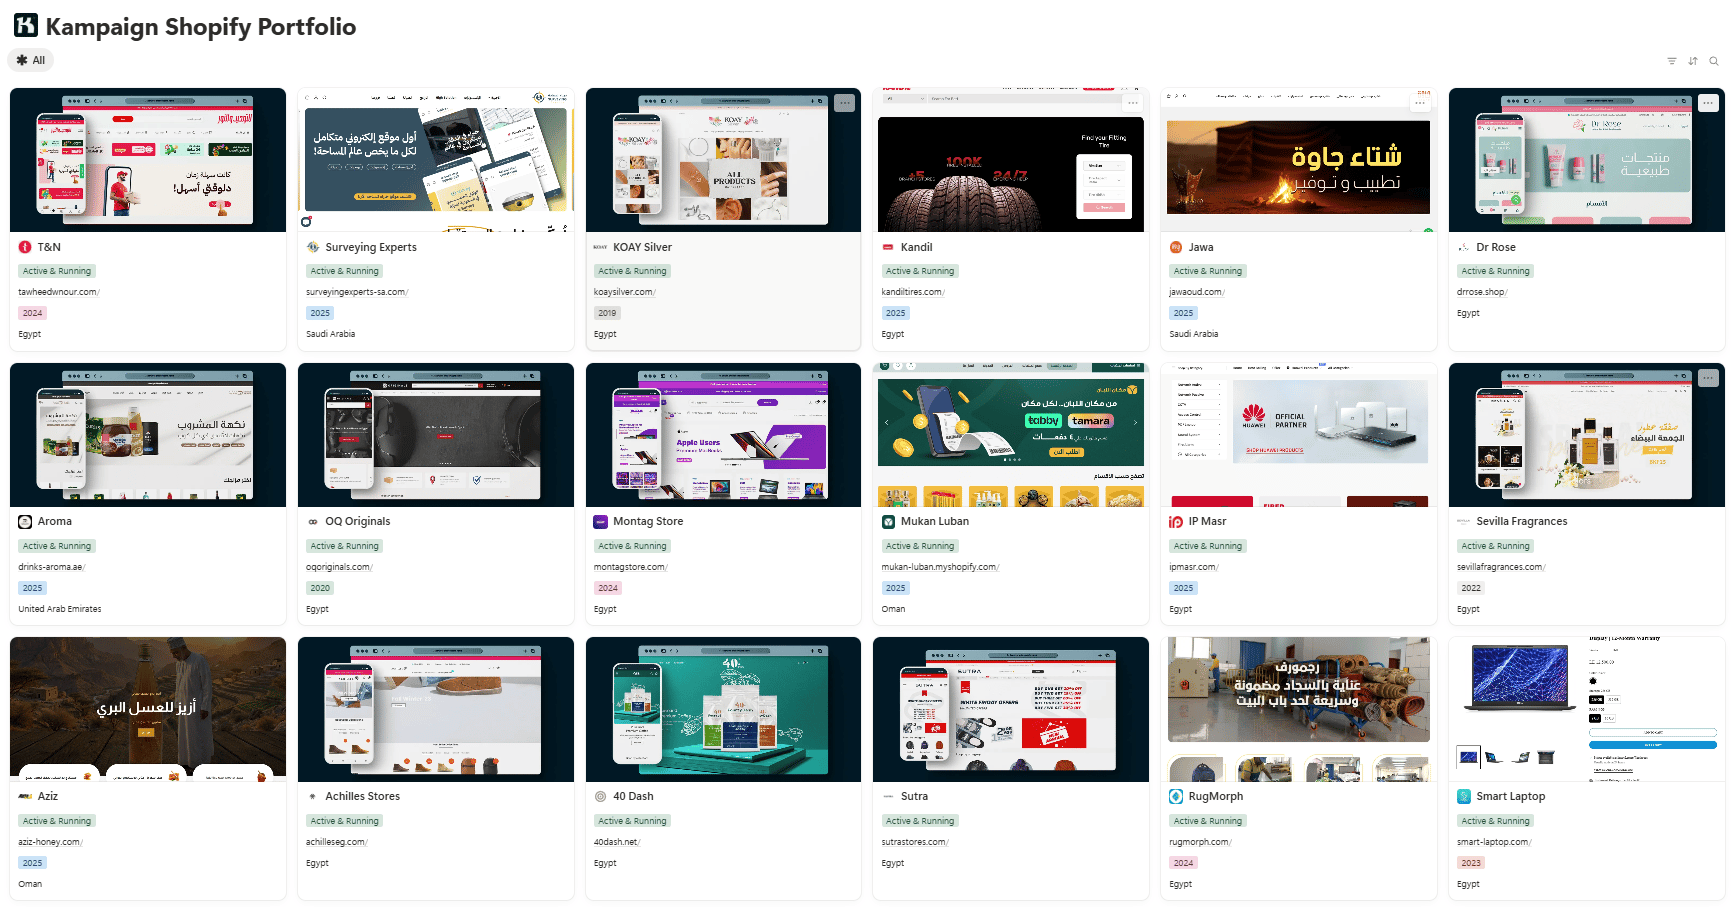This screenshot has width=1734, height=907.
Task: Click the three-dot menu on Kandil card
Action: (x=1132, y=103)
